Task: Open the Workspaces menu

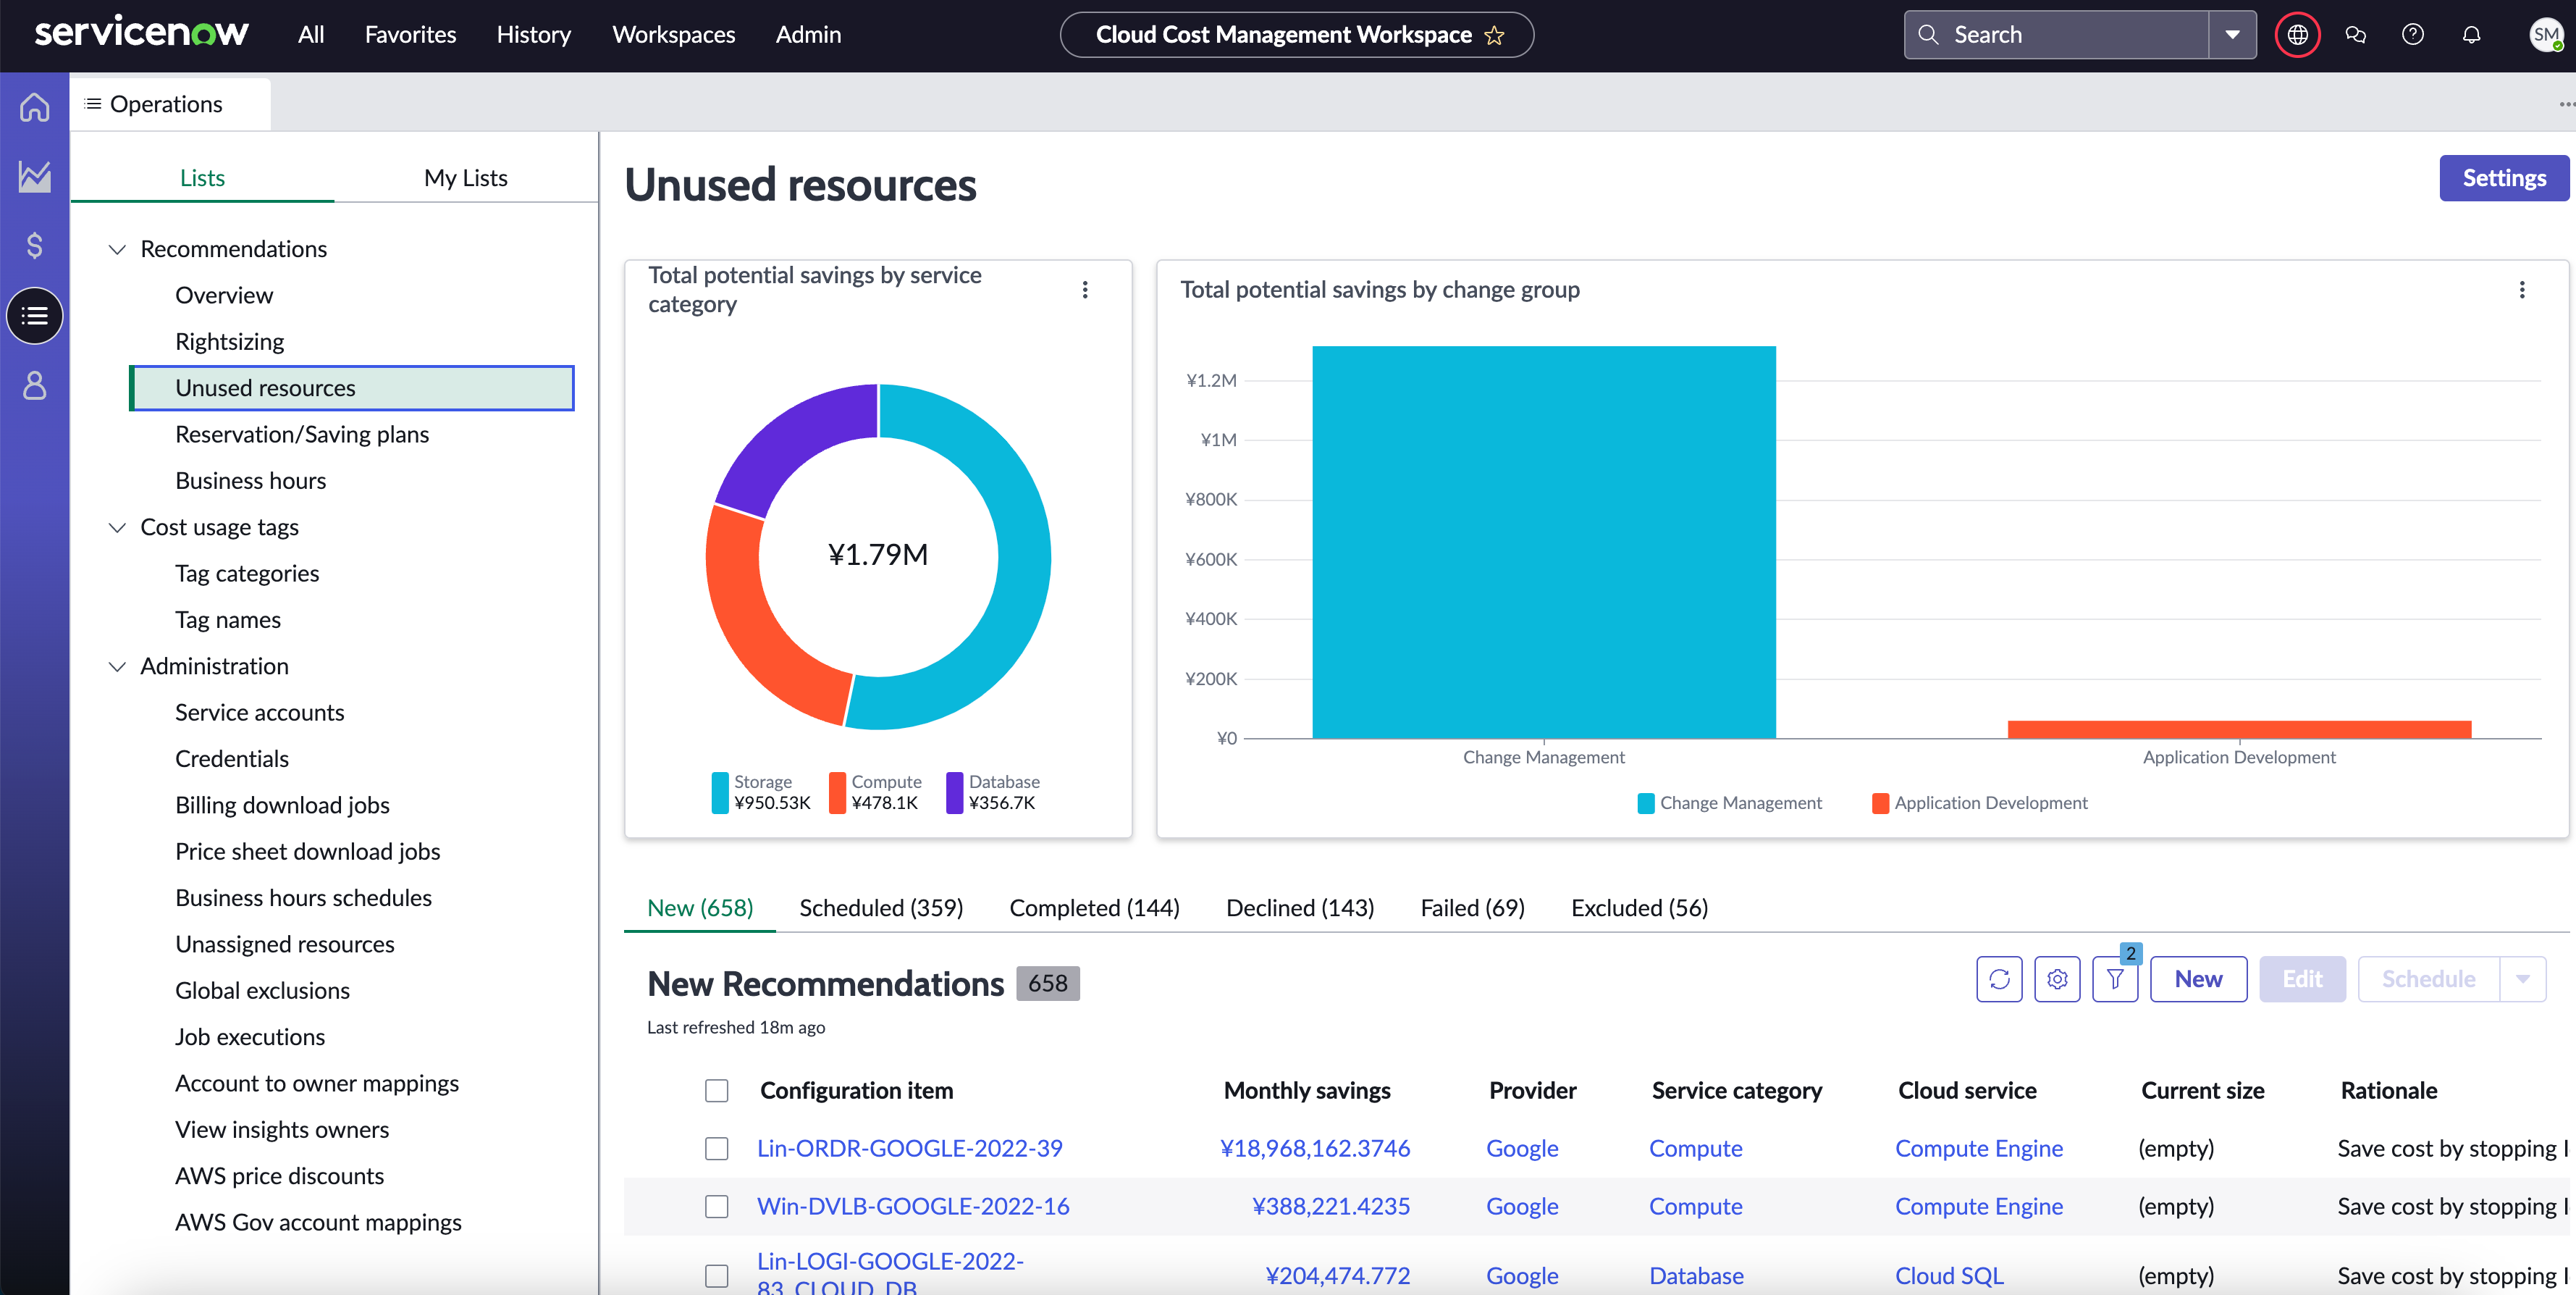Action: [x=673, y=35]
